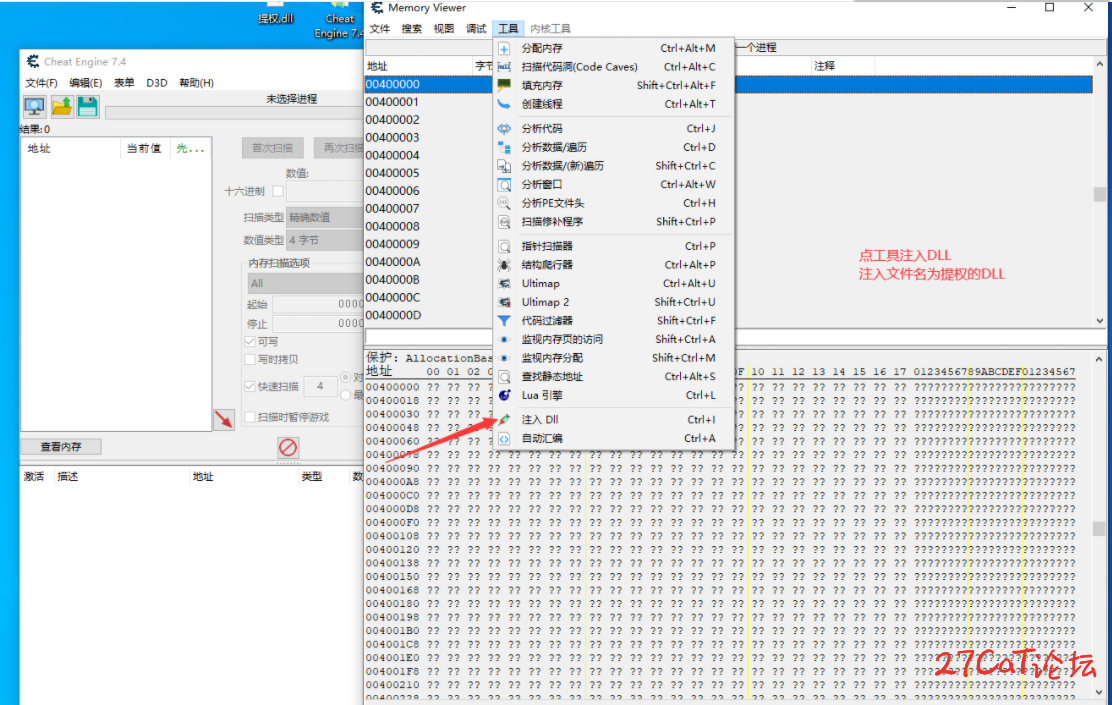
Task: Click the icon beside 分析代码
Action: 504,128
